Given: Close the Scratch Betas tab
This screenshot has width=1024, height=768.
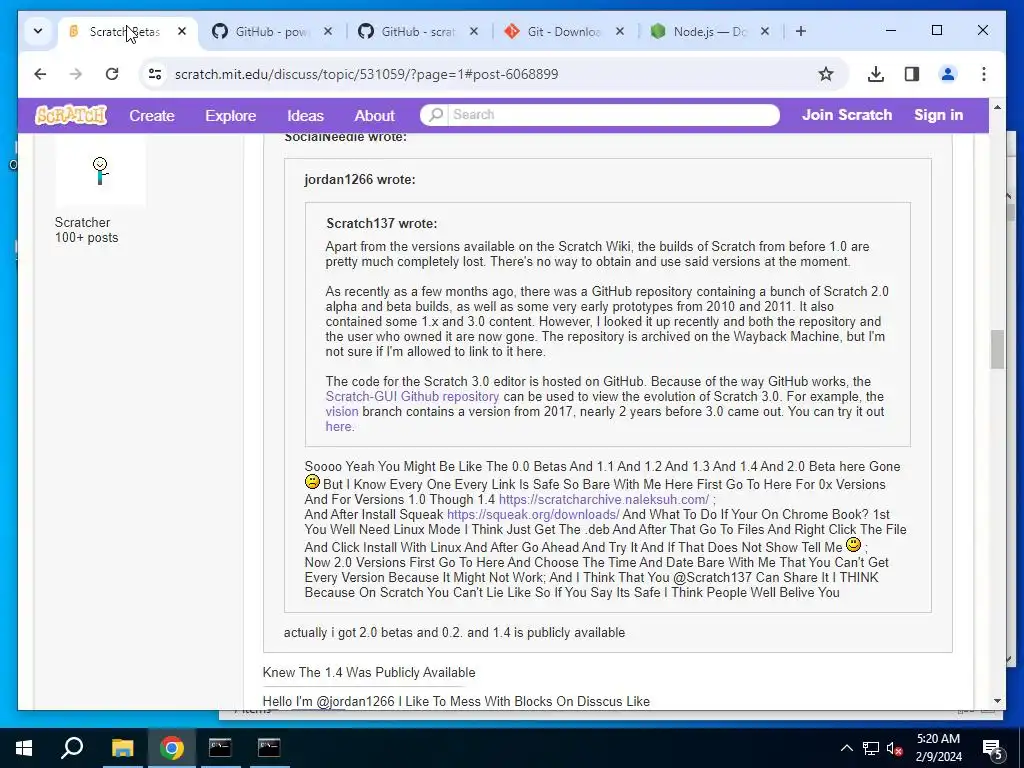Looking at the screenshot, I should (182, 31).
